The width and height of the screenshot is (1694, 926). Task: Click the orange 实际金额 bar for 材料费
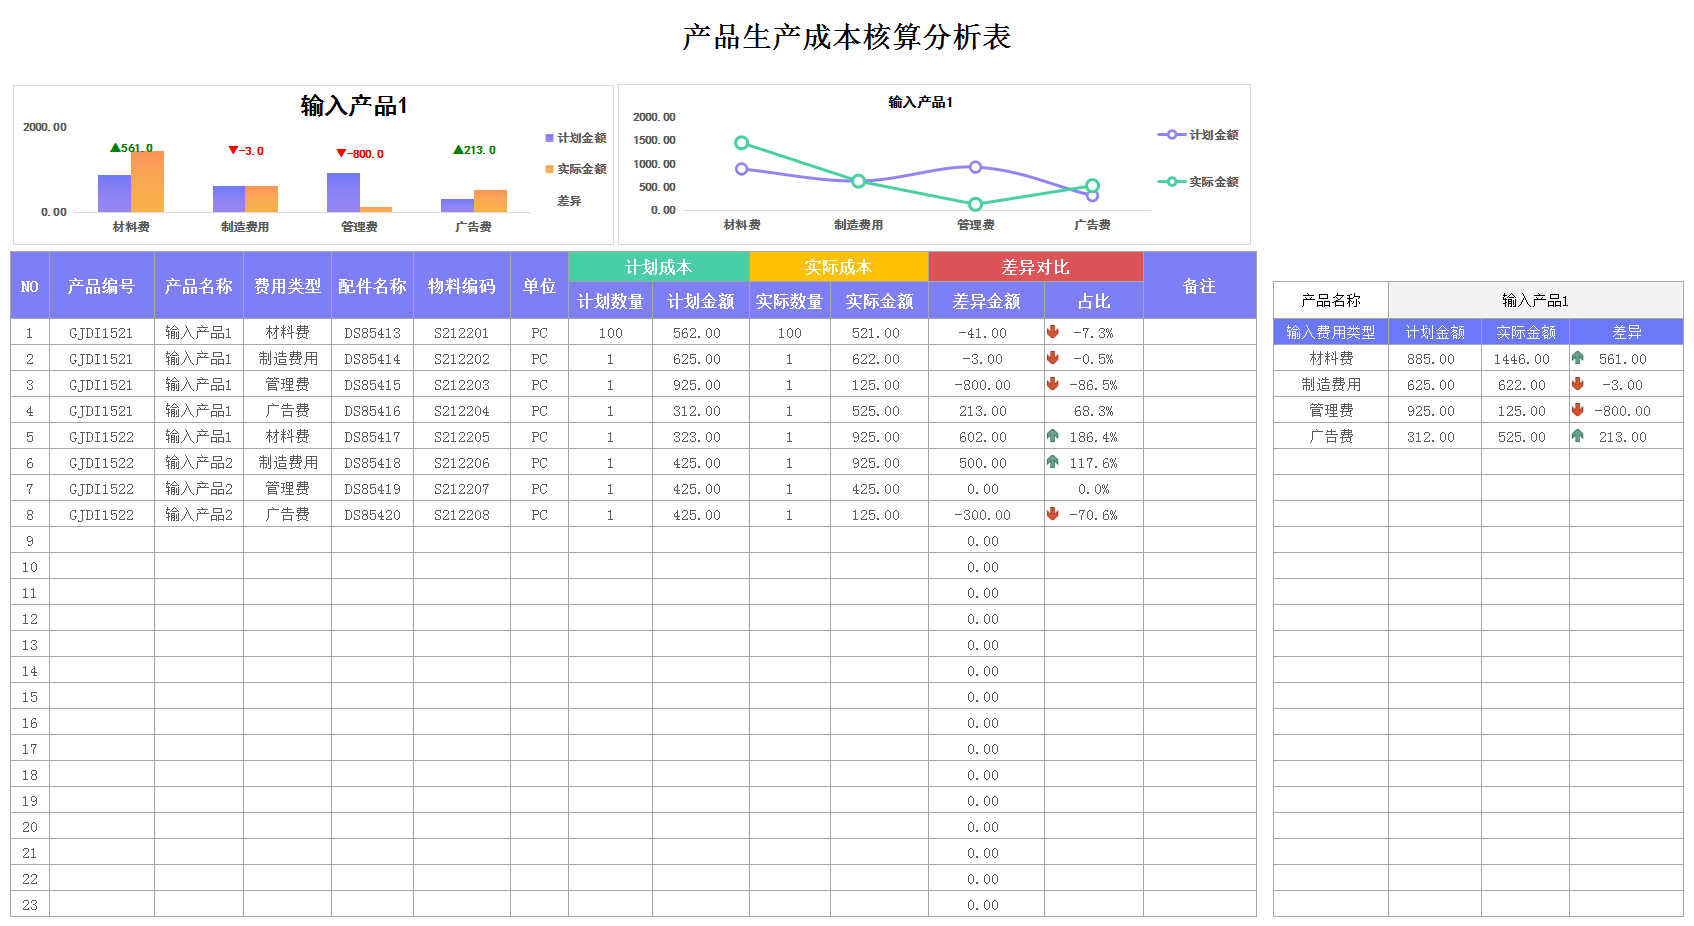point(147,183)
